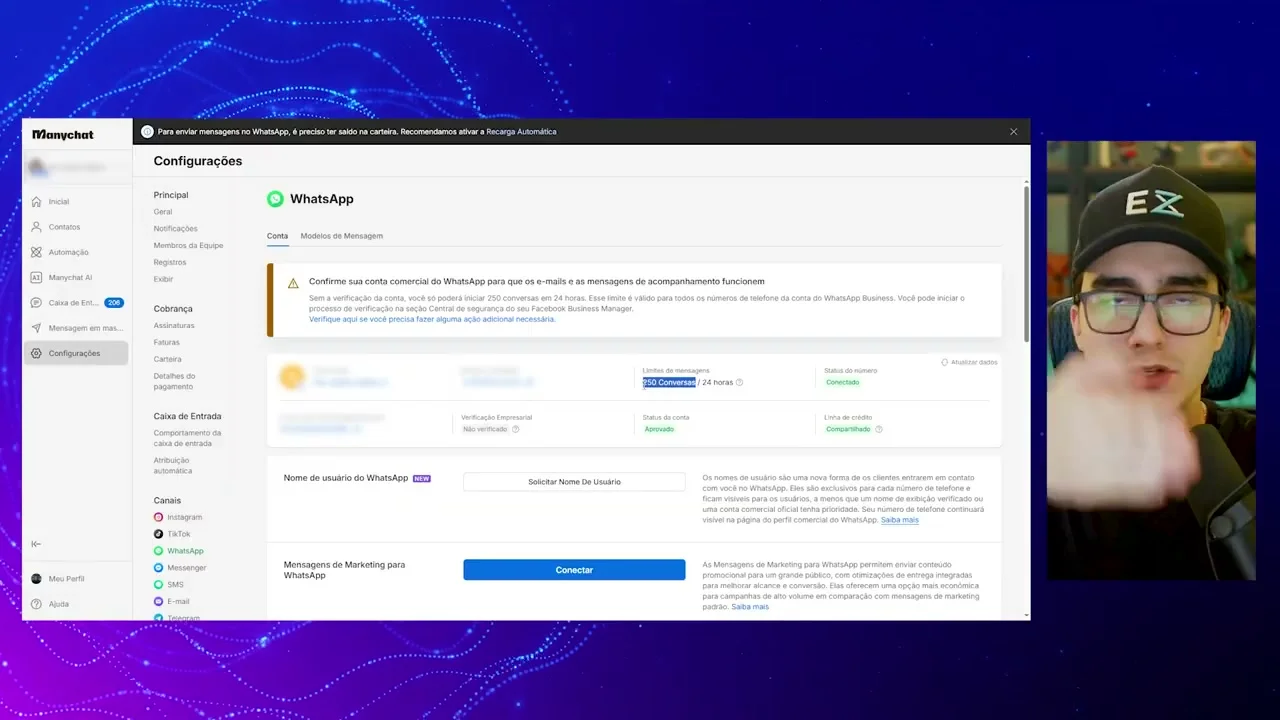This screenshot has height=720, width=1280.
Task: Open Atribuição automática settings
Action: point(173,465)
